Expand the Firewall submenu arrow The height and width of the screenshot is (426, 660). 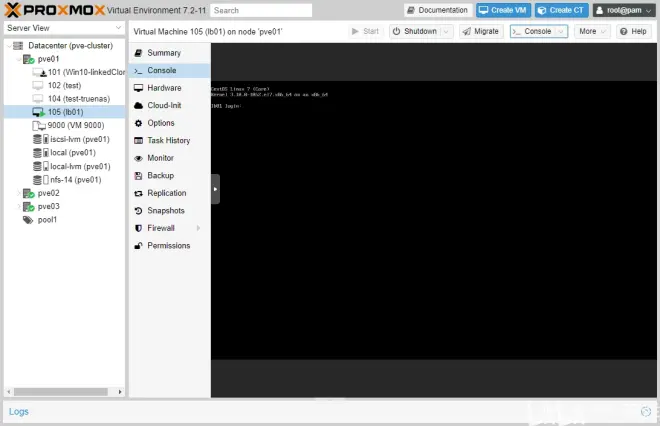click(198, 228)
